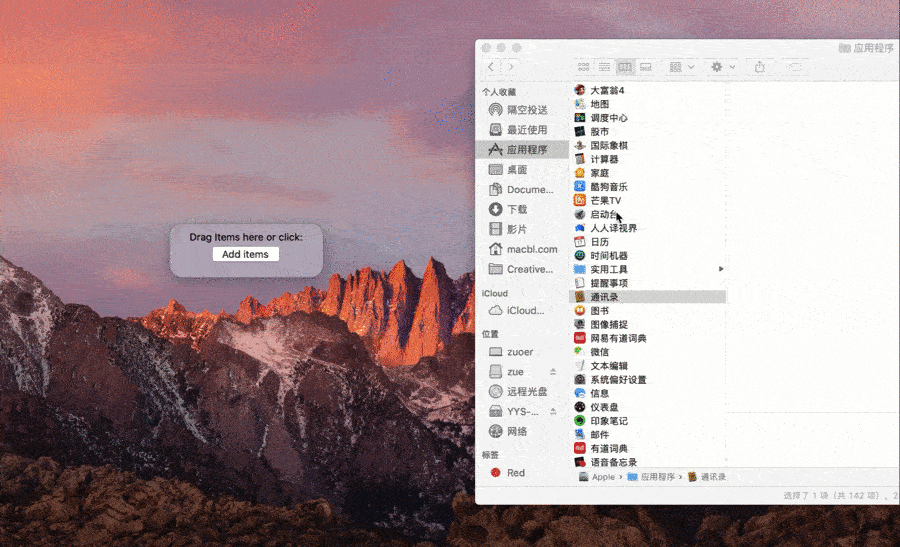Screen dimensions: 900x547
Task: Open 下载 in the sidebar
Action: pyautogui.click(x=522, y=209)
